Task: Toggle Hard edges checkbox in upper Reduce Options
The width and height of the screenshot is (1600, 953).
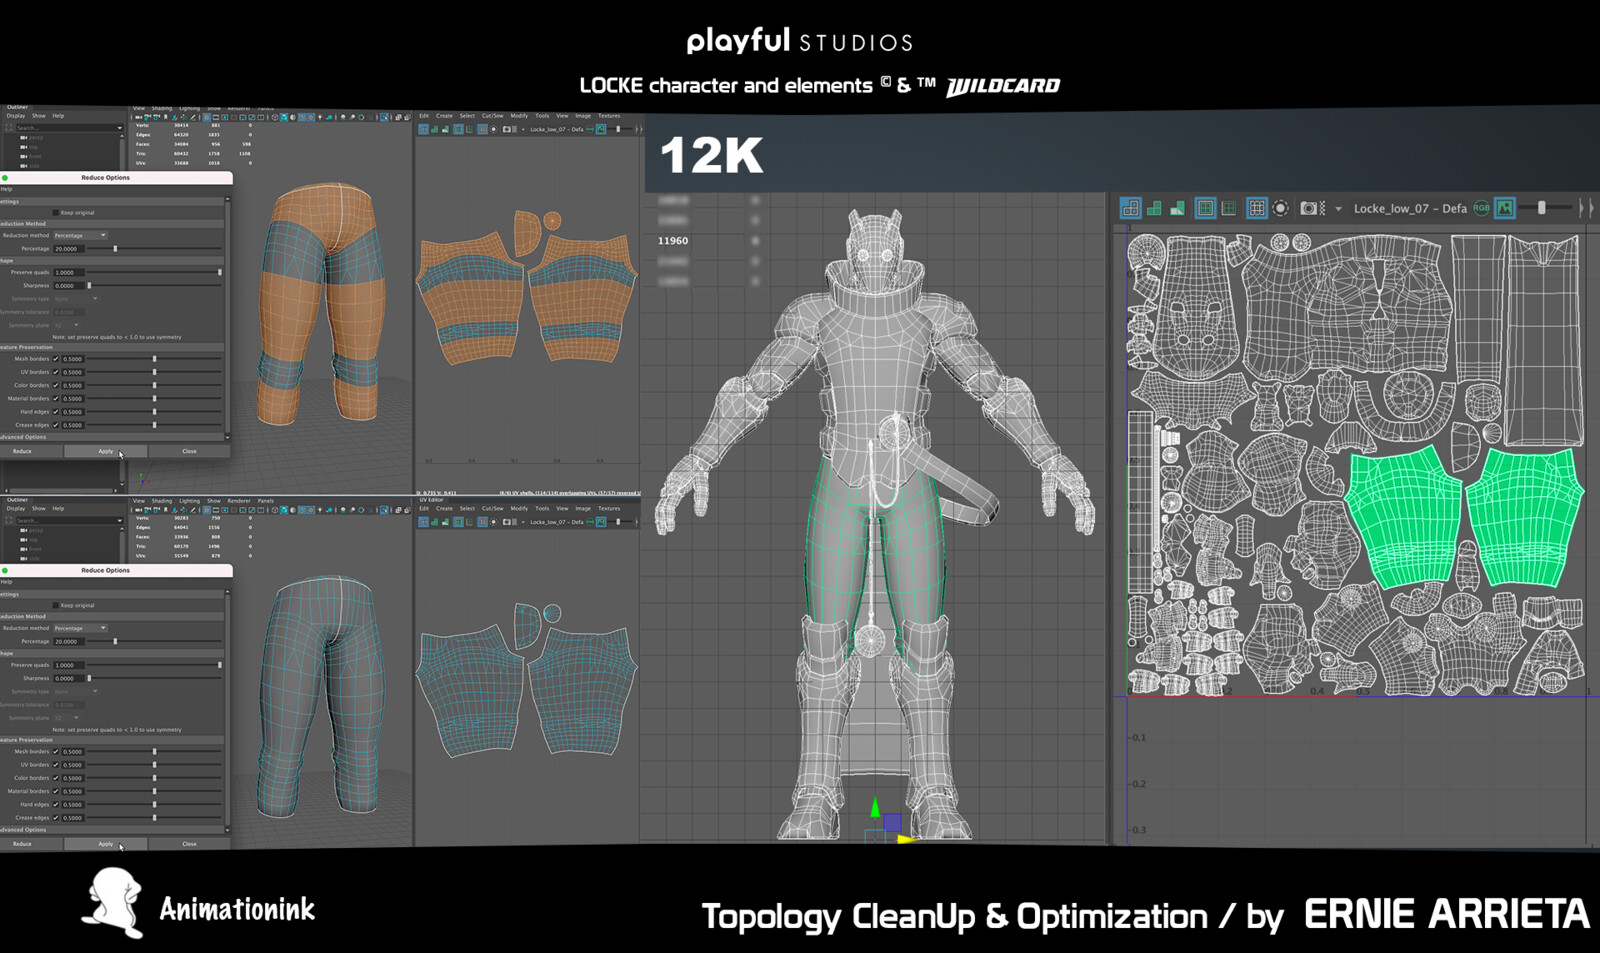Action: pyautogui.click(x=55, y=412)
